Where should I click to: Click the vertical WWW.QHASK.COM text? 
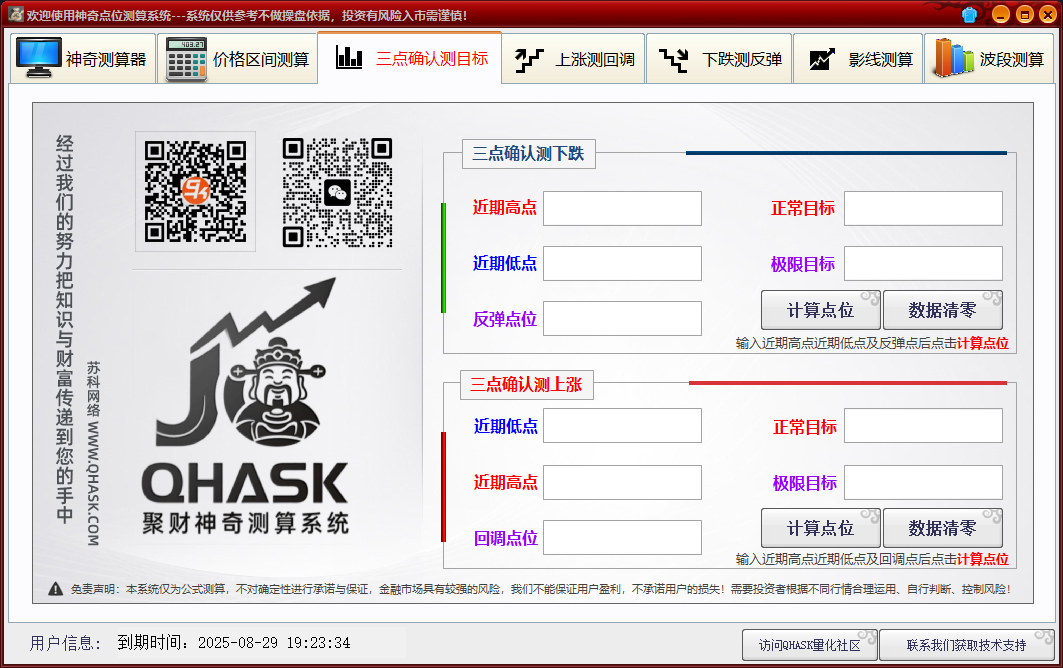coord(93,483)
